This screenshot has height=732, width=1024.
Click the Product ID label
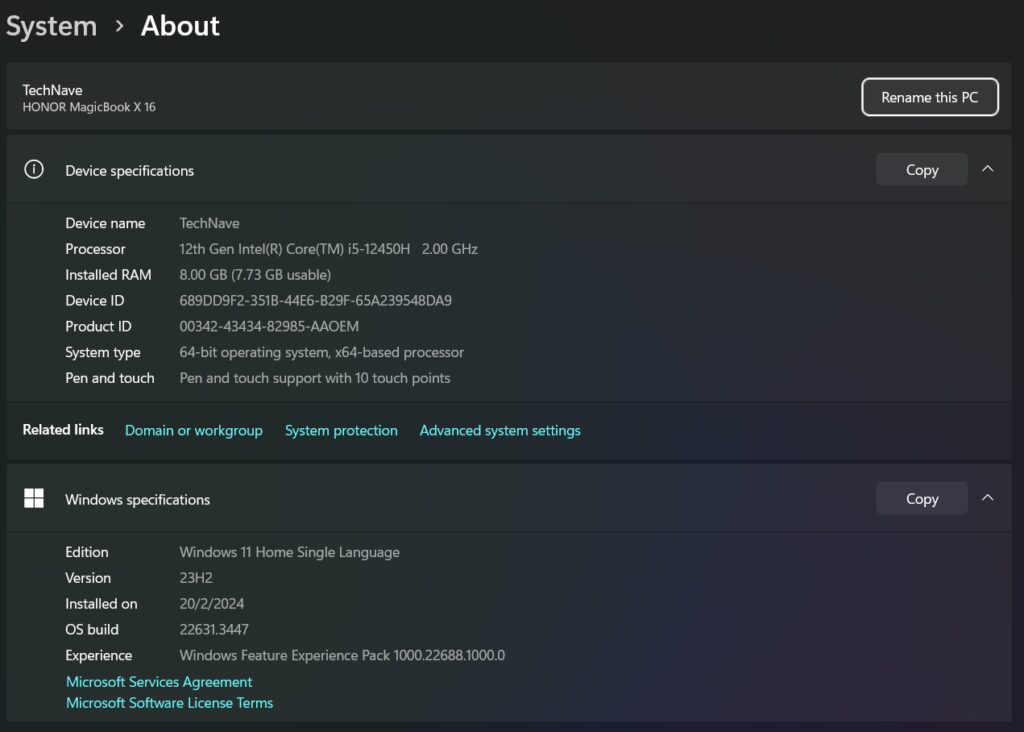tap(98, 326)
